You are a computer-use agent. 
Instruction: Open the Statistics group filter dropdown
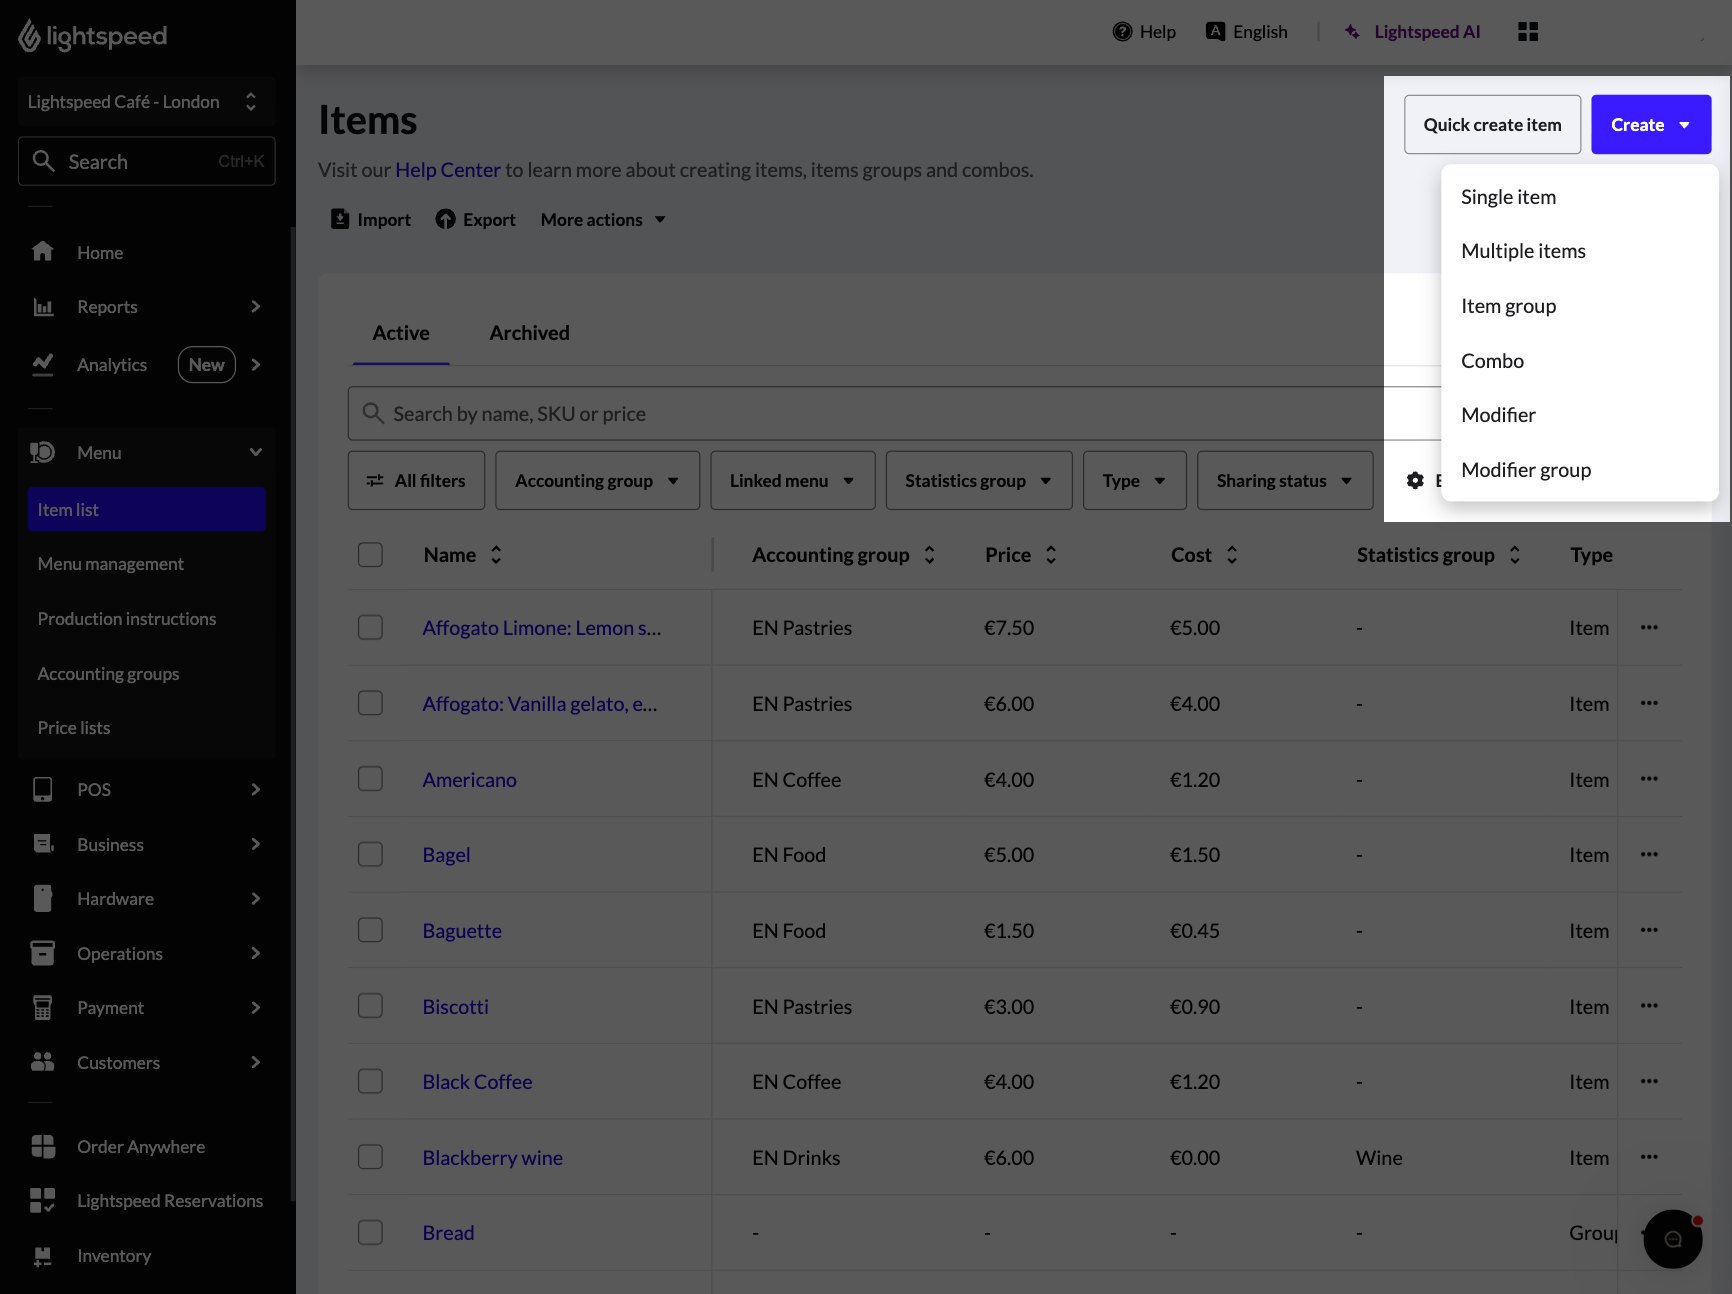978,481
